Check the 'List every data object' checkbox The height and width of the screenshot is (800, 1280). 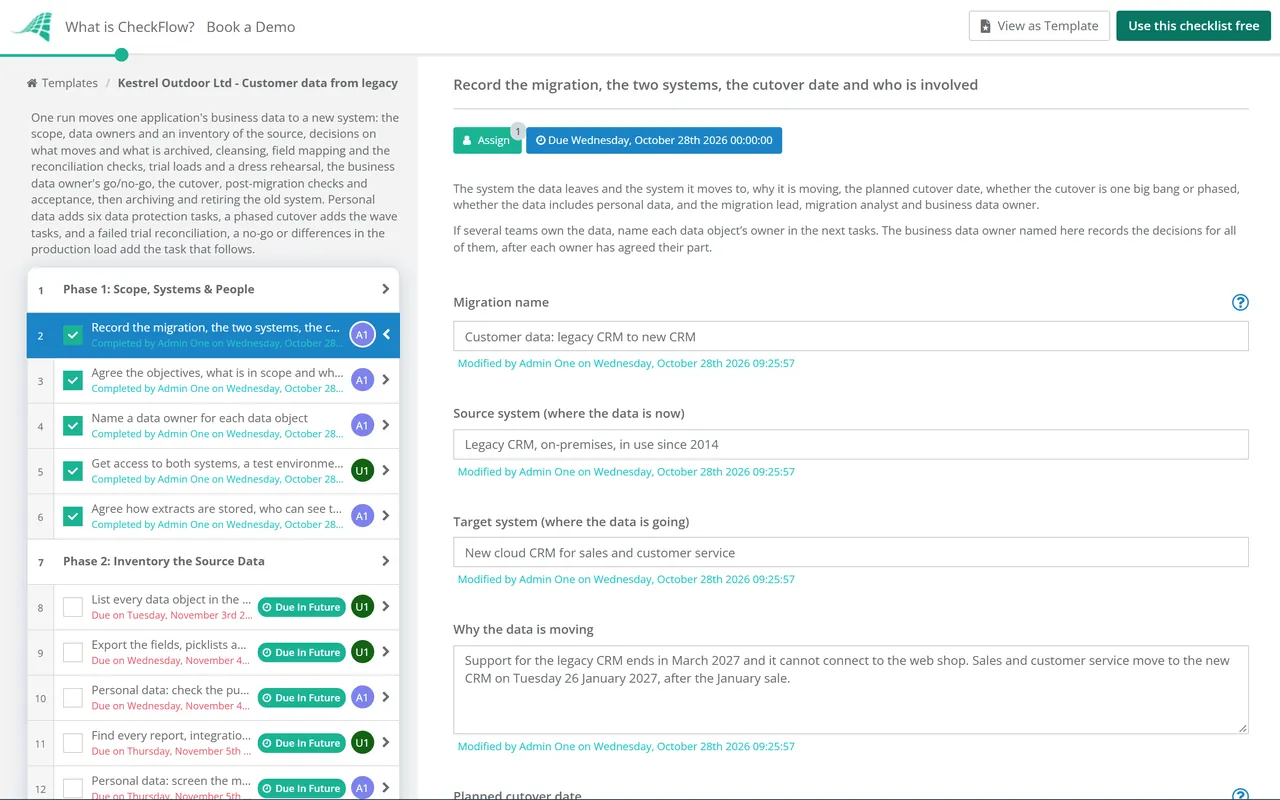pyautogui.click(x=73, y=606)
